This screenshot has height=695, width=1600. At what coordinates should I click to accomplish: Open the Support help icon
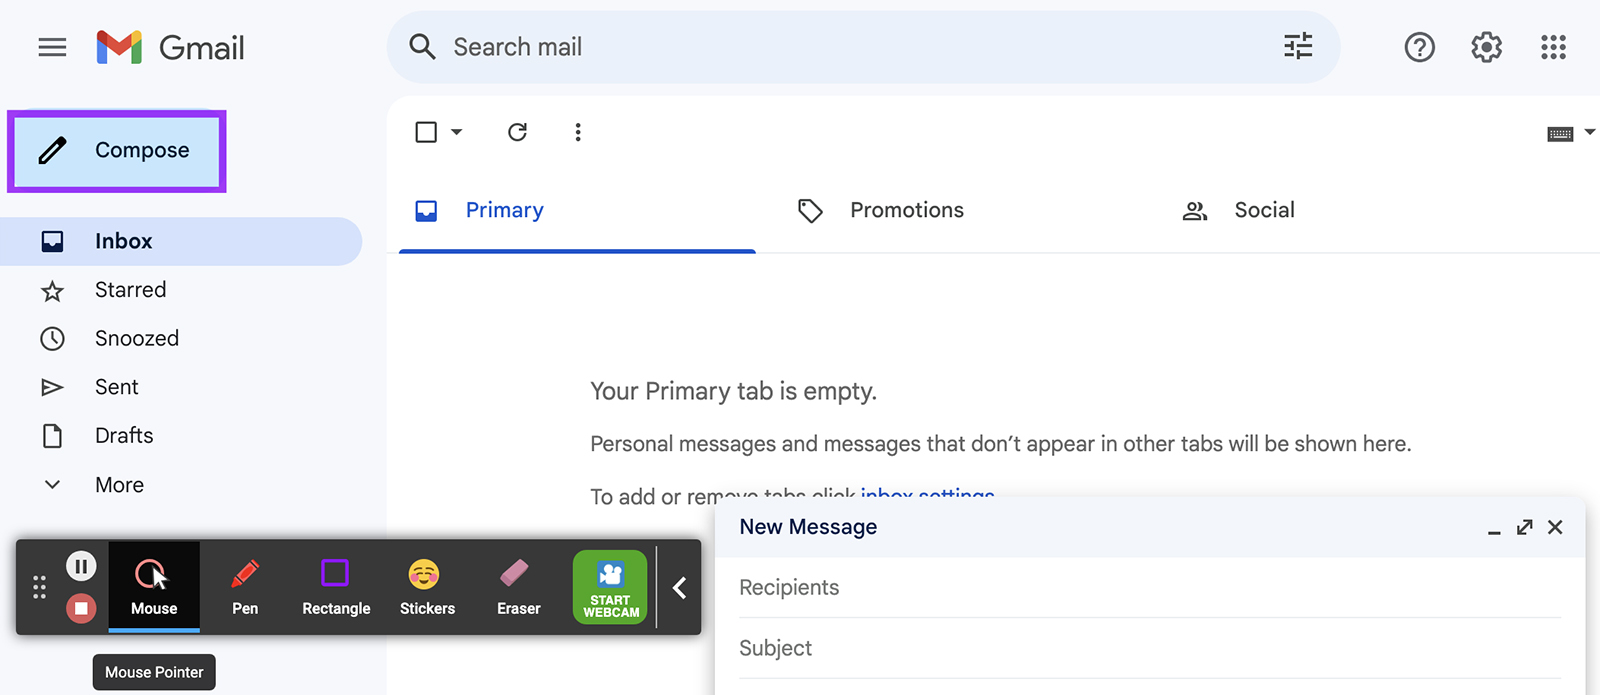pos(1419,47)
